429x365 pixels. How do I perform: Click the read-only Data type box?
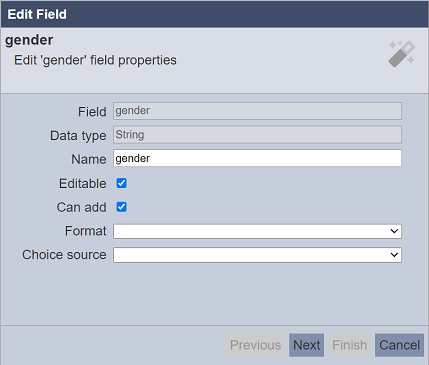[257, 135]
